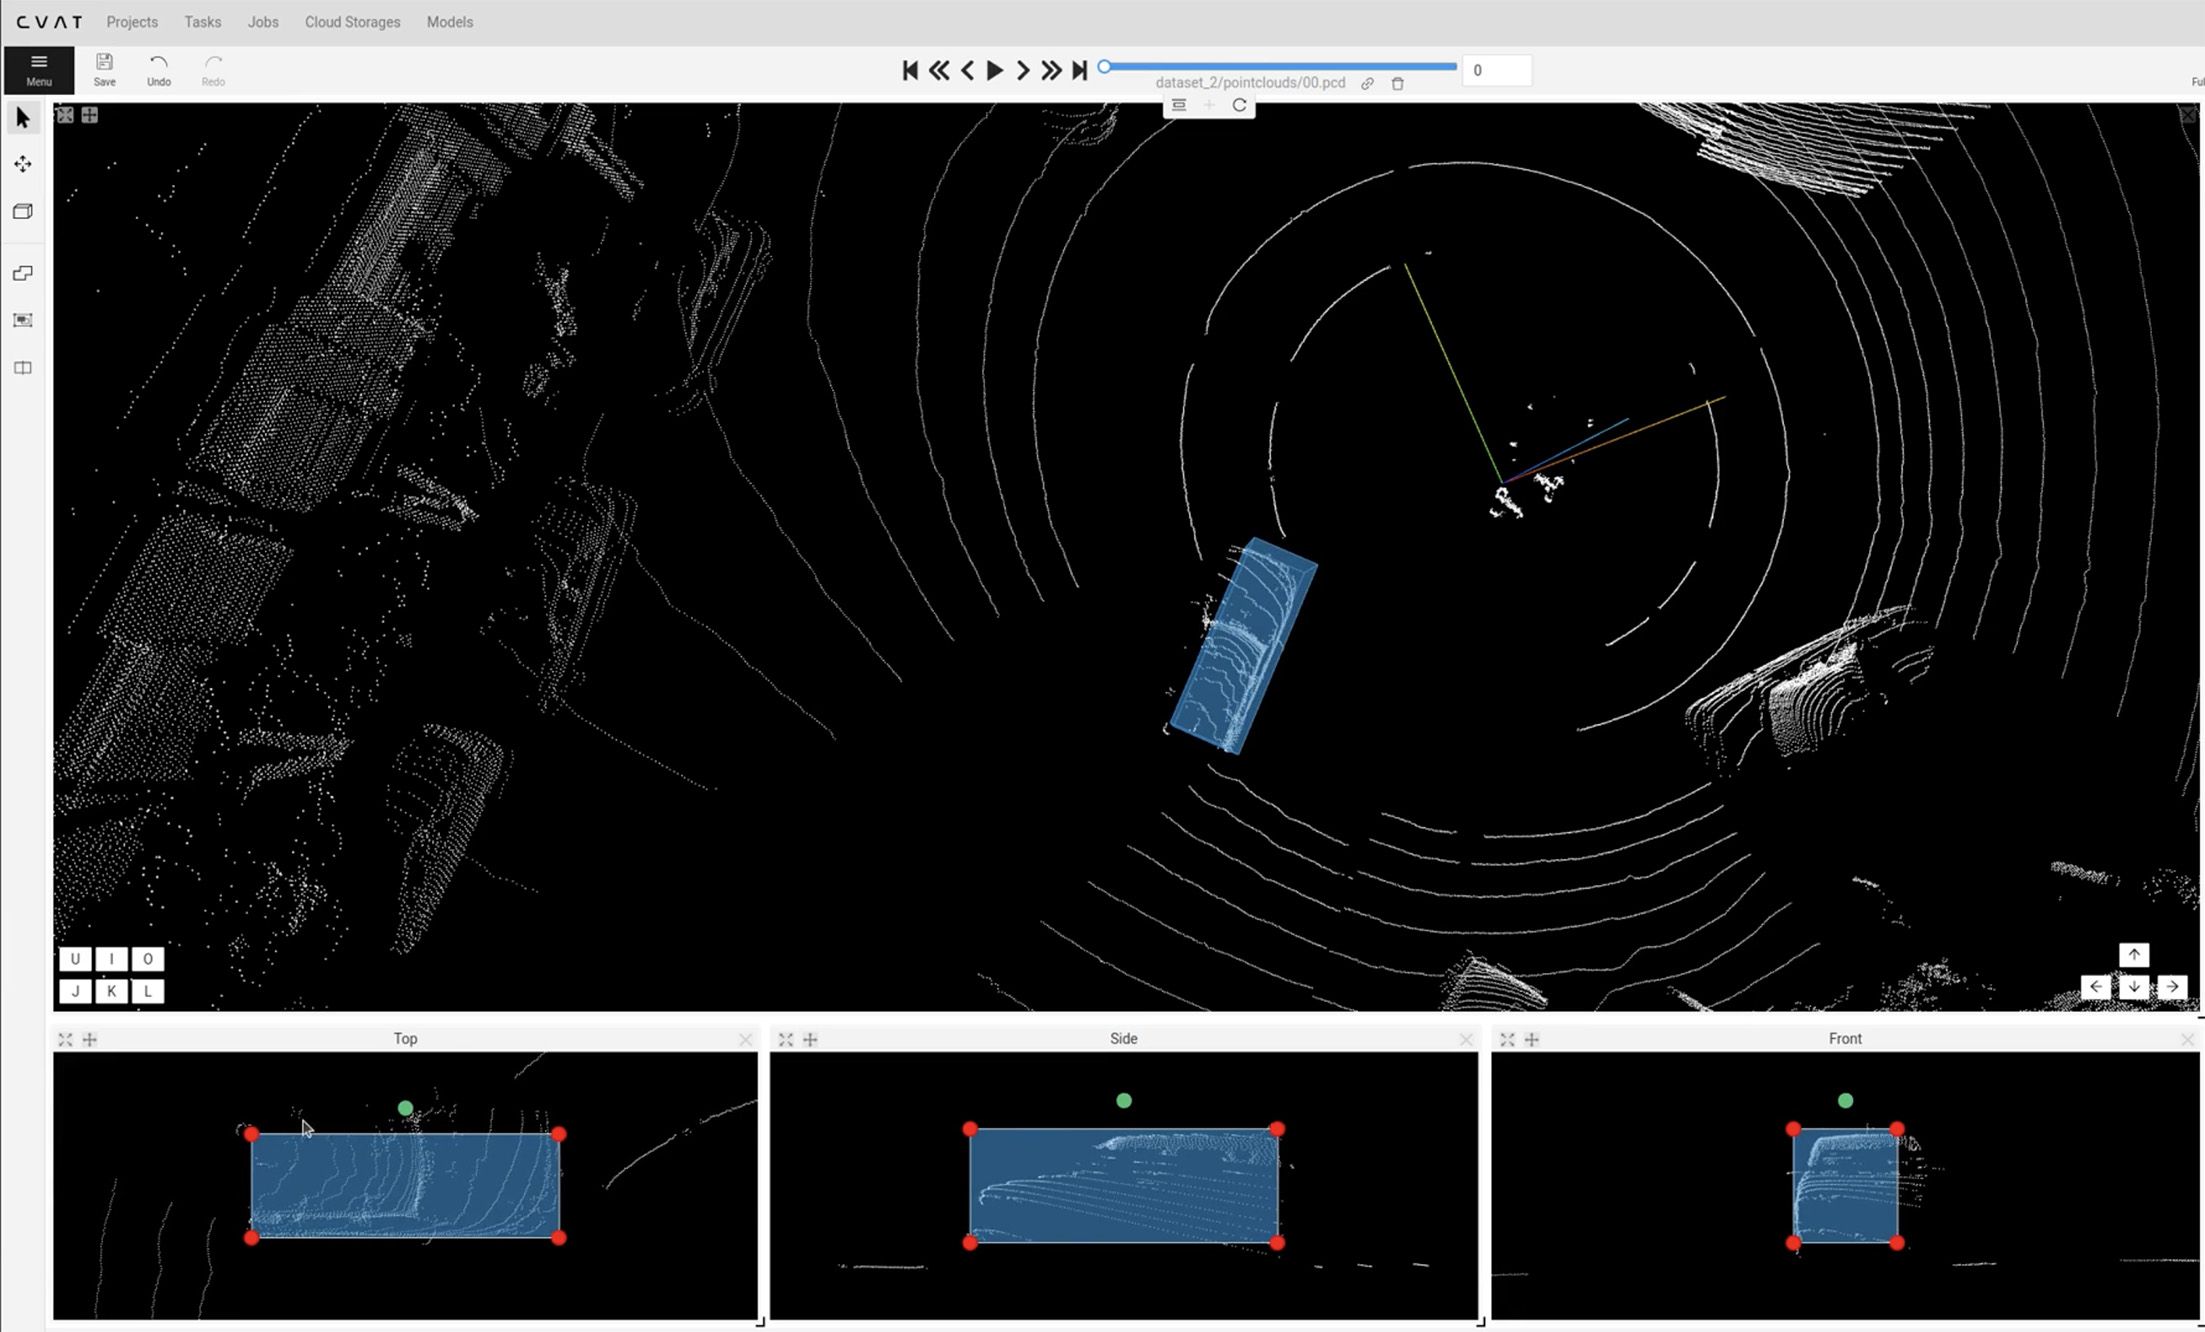The height and width of the screenshot is (1332, 2205).
Task: Open the main Menu button
Action: (x=38, y=69)
